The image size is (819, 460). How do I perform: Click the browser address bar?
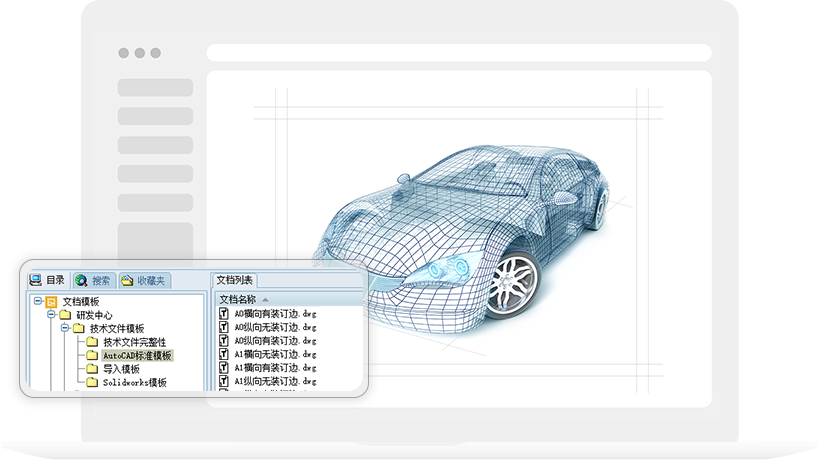pyautogui.click(x=458, y=53)
